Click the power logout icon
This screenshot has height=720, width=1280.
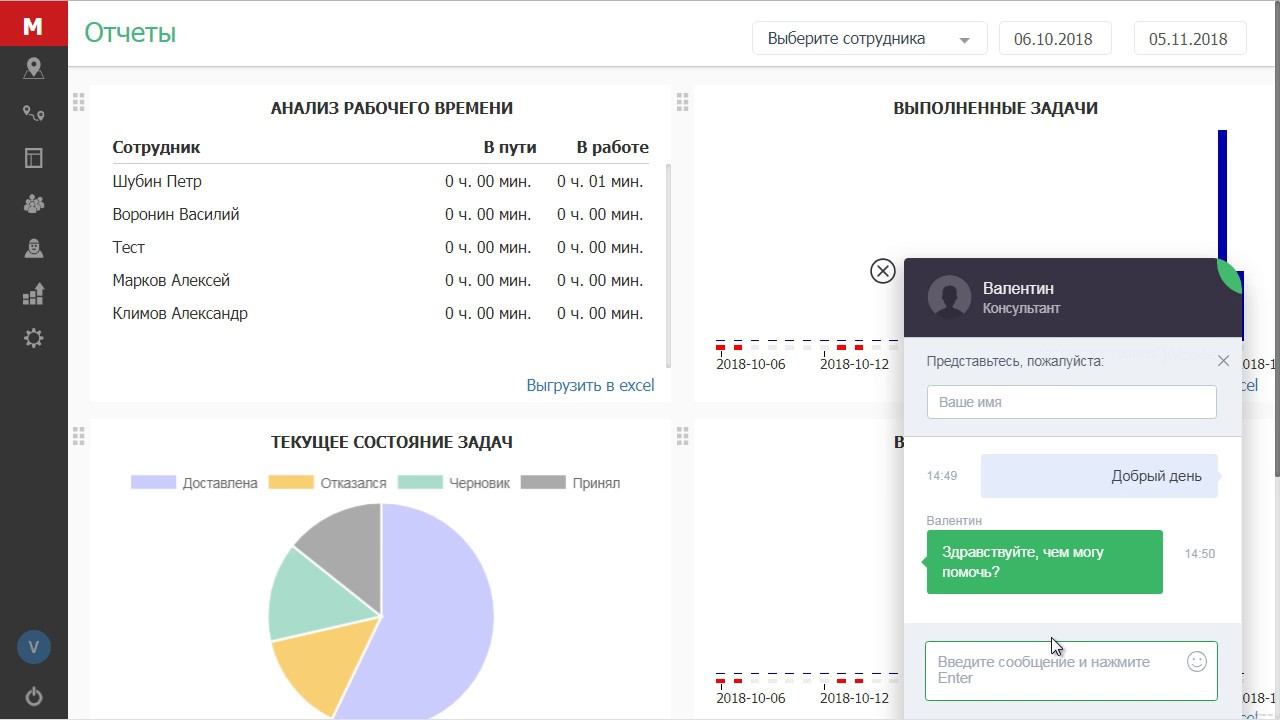tap(33, 697)
